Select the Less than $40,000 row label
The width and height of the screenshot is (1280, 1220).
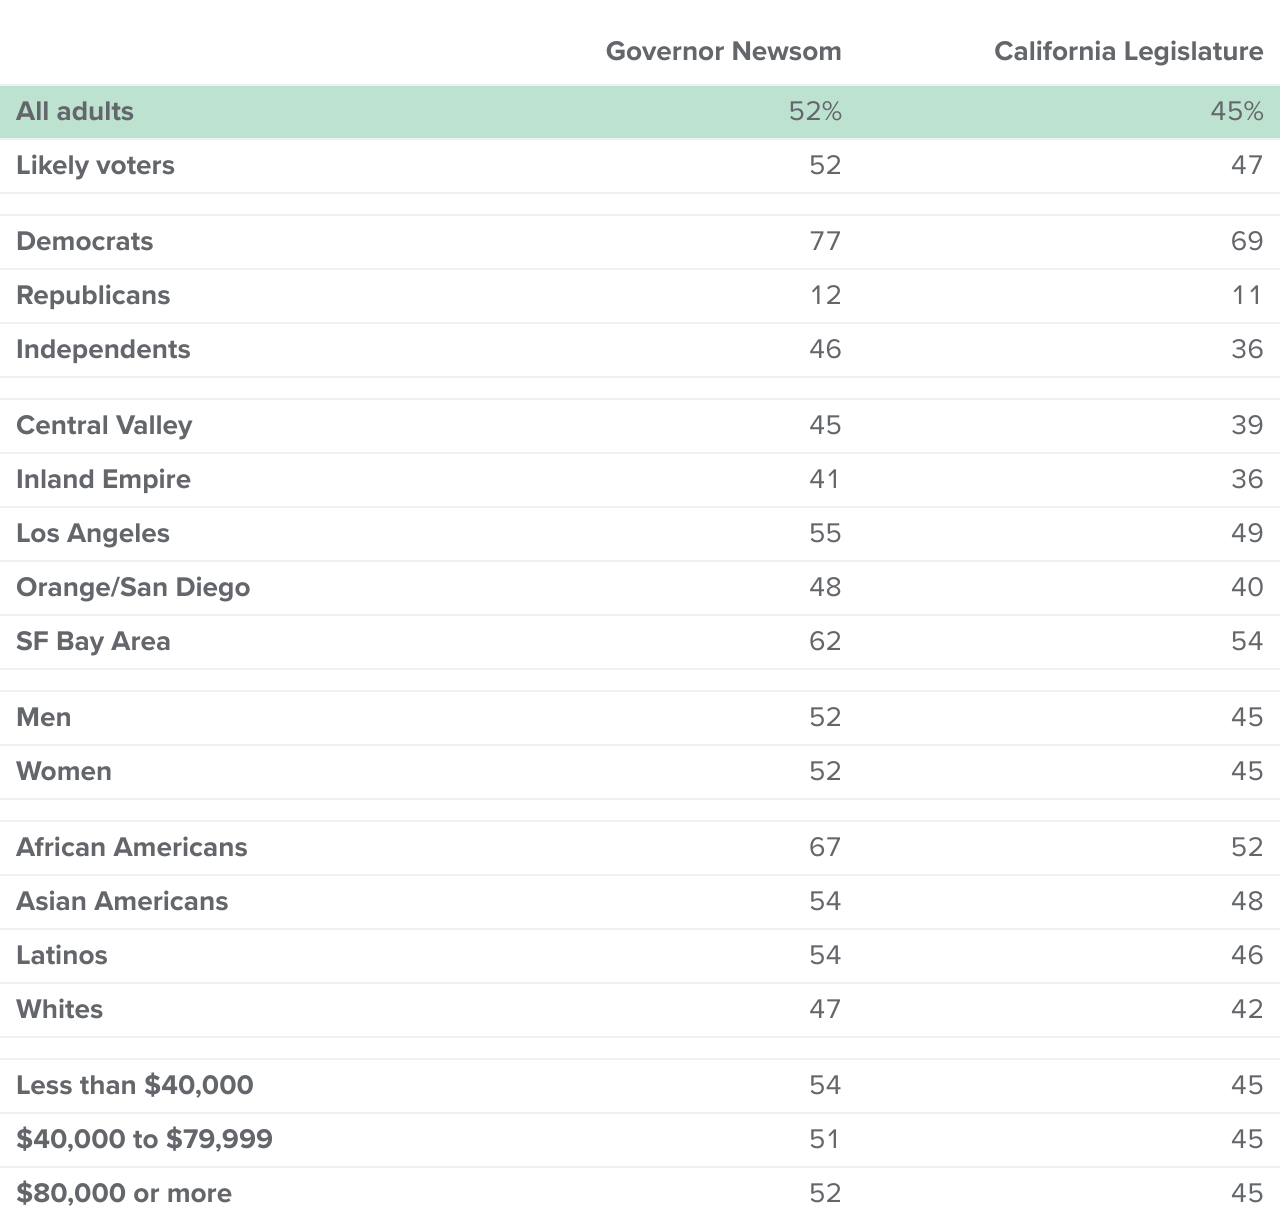coord(135,1085)
